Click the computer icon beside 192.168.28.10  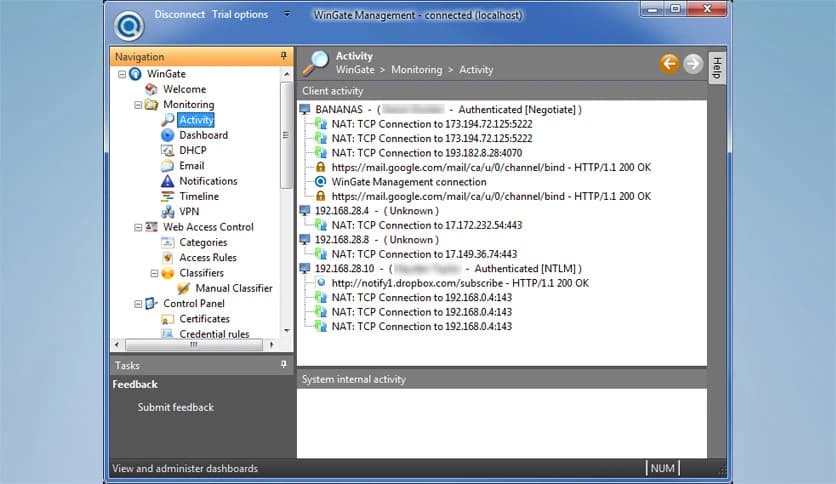(x=305, y=268)
